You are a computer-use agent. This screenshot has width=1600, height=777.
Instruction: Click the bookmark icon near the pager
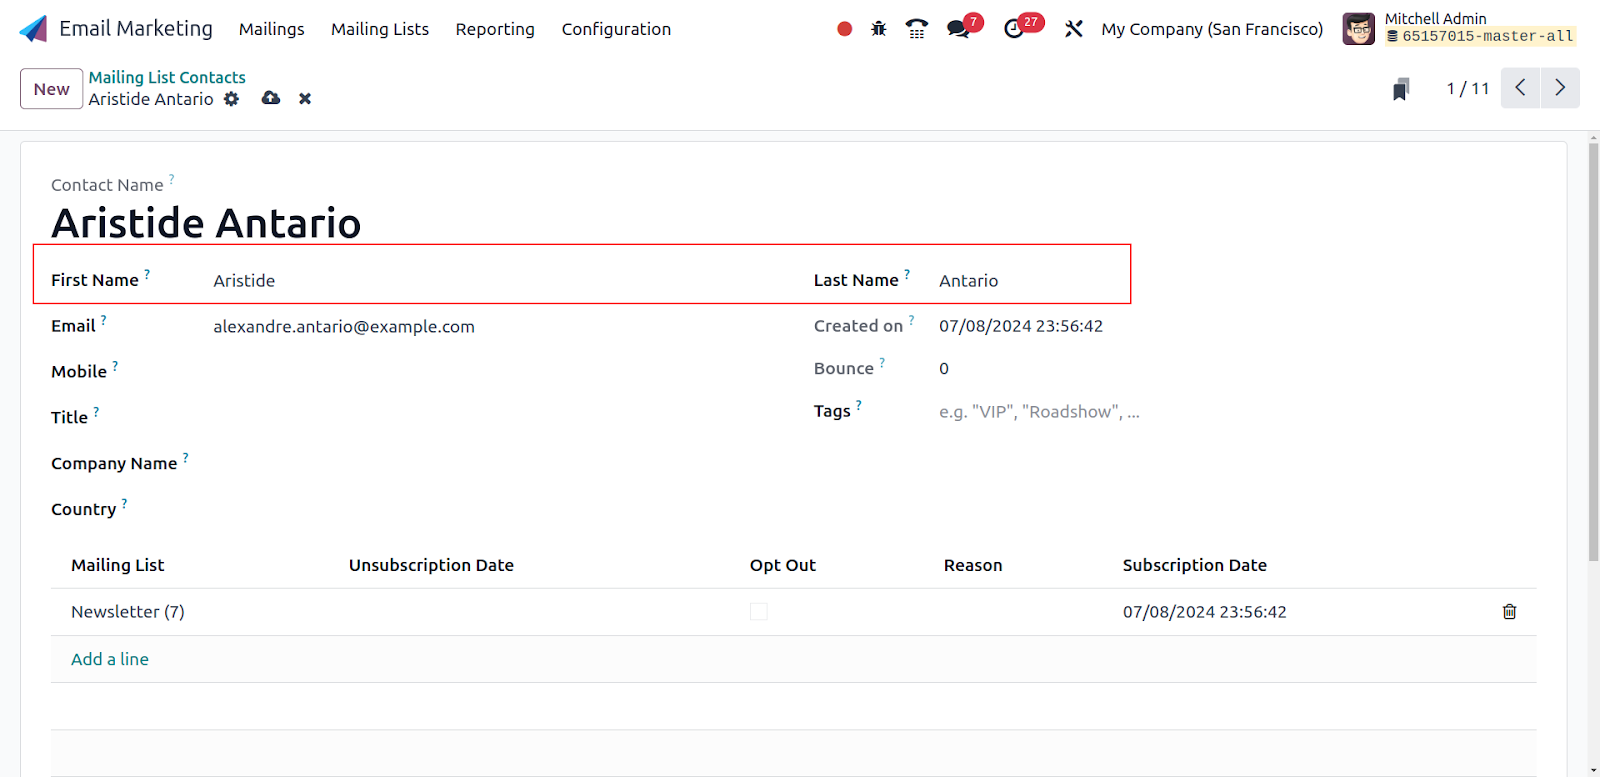1401,89
